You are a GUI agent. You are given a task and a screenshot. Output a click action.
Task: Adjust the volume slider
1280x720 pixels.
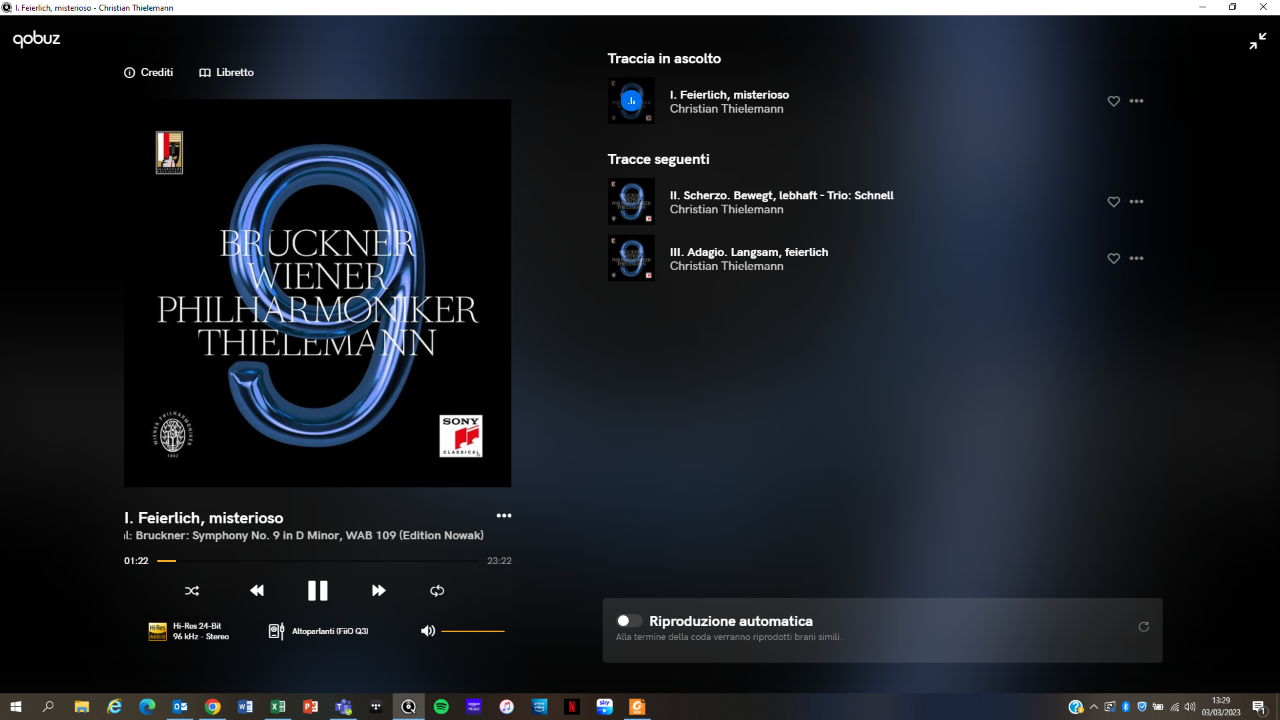coord(473,631)
